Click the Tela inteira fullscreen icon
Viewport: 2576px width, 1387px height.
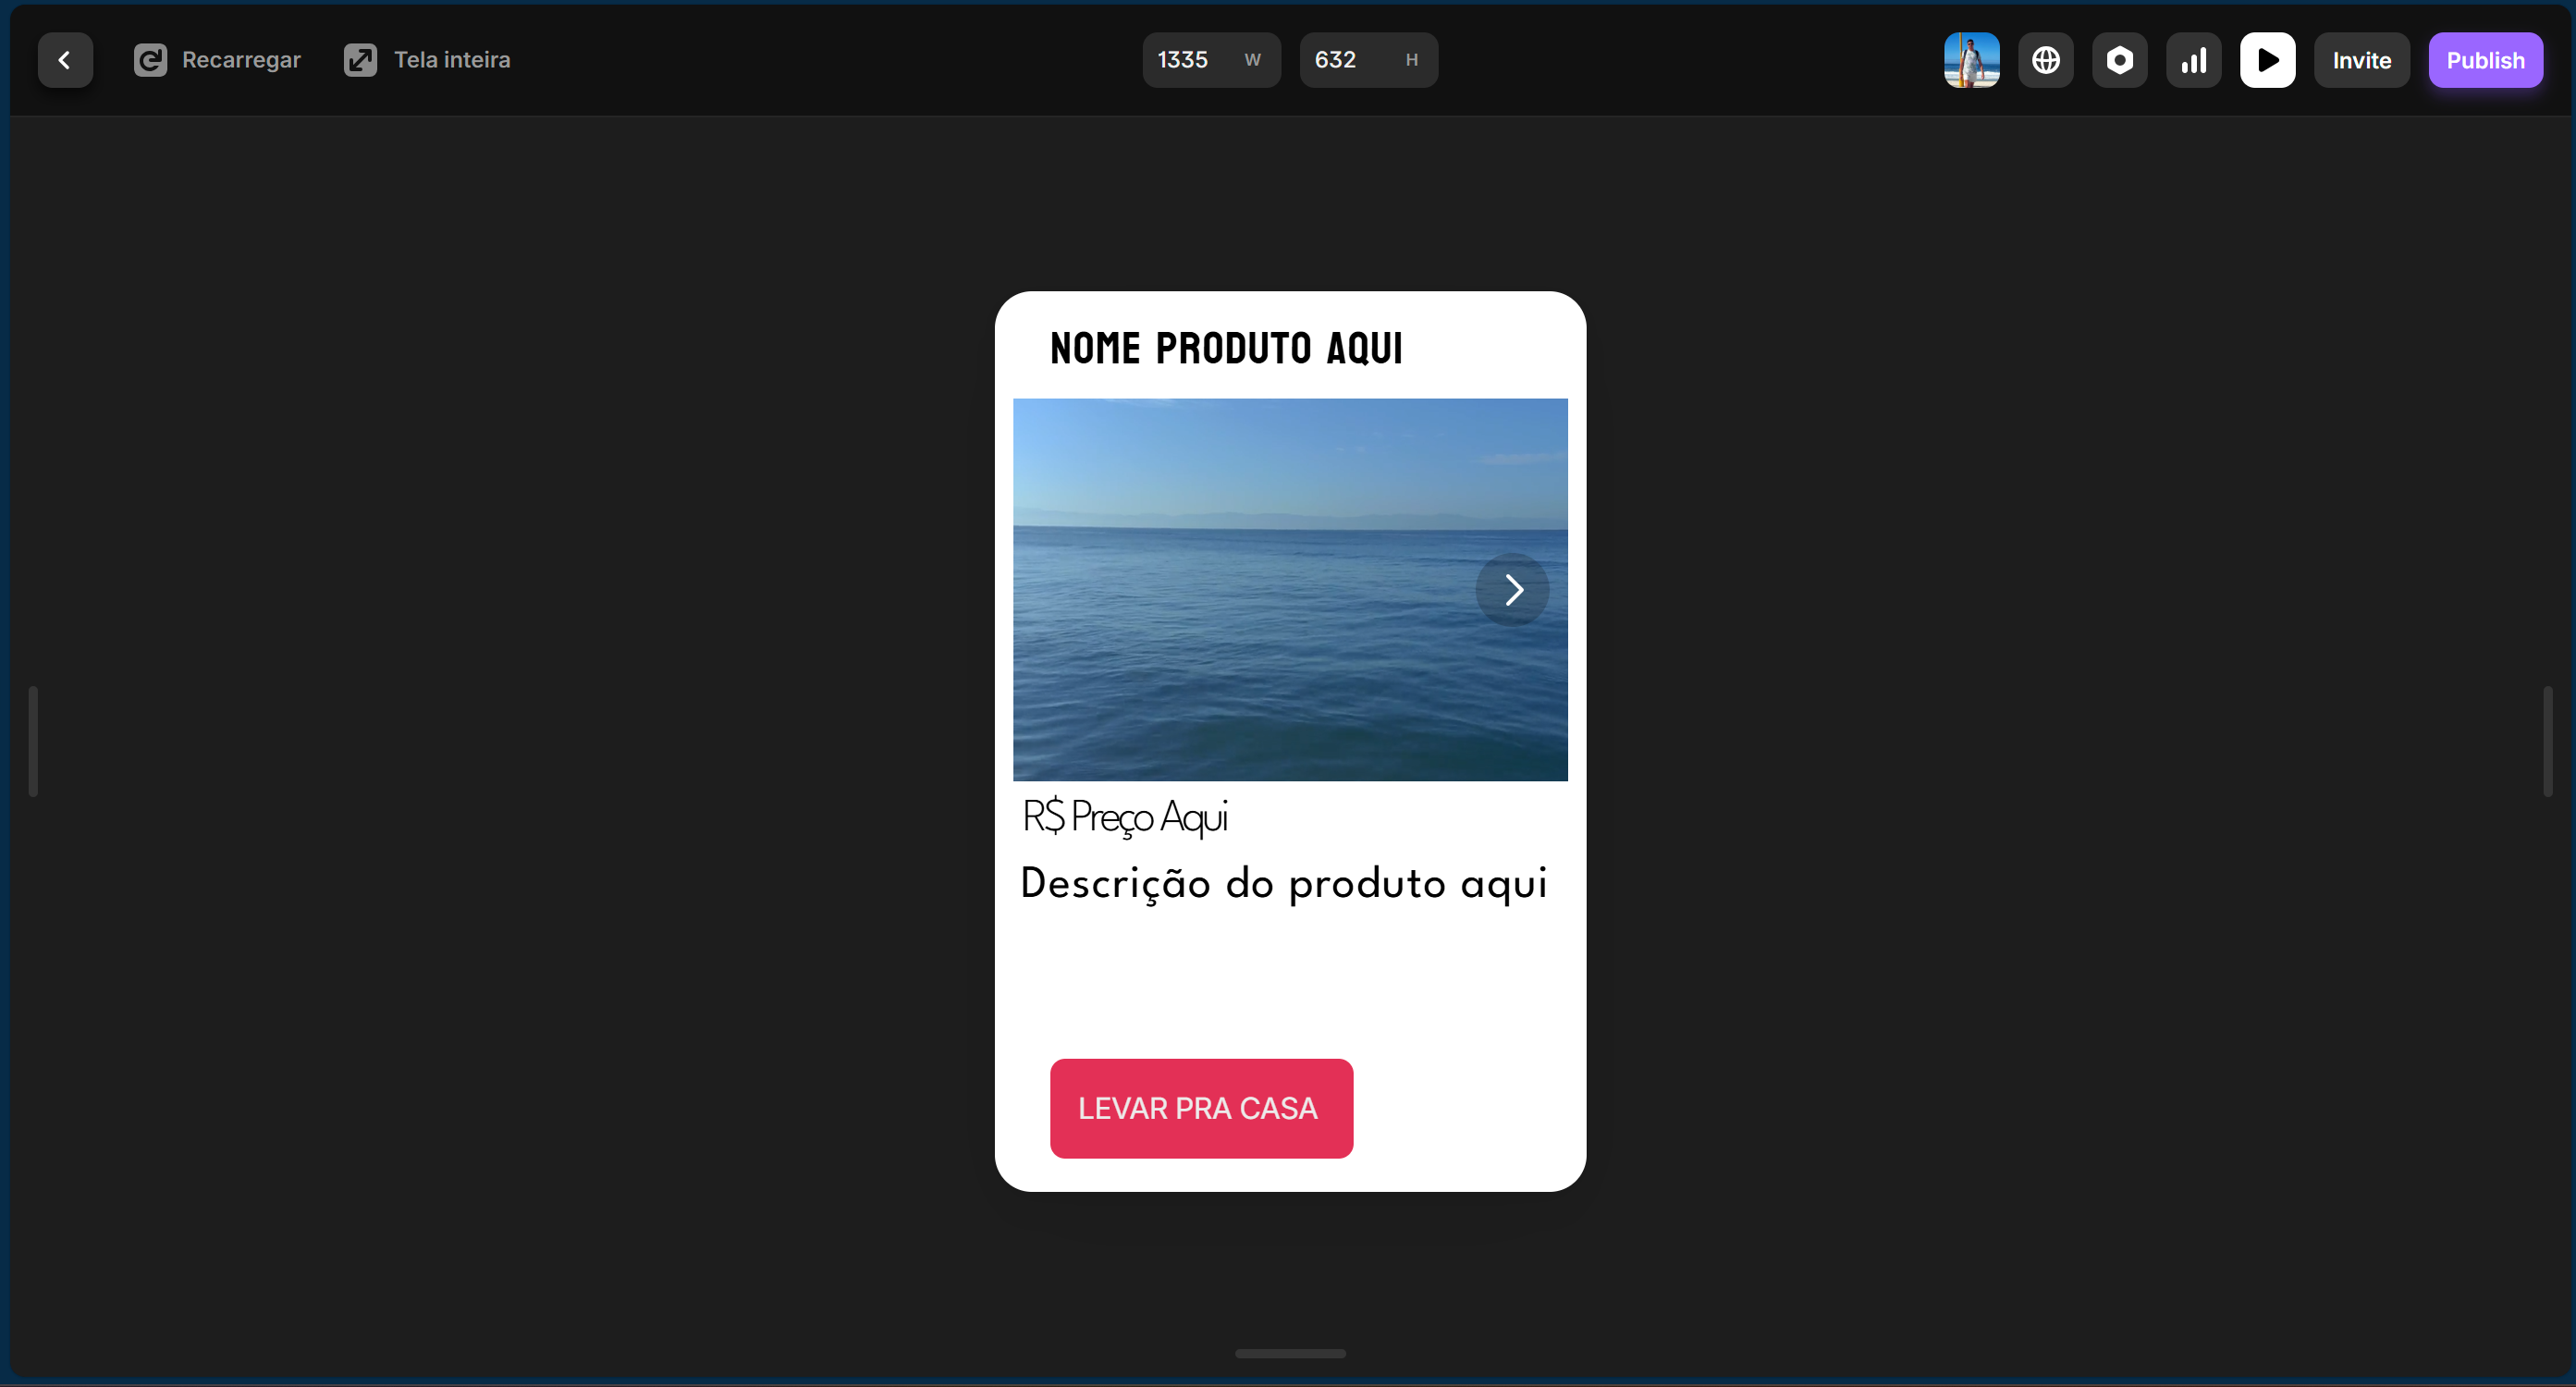(361, 60)
